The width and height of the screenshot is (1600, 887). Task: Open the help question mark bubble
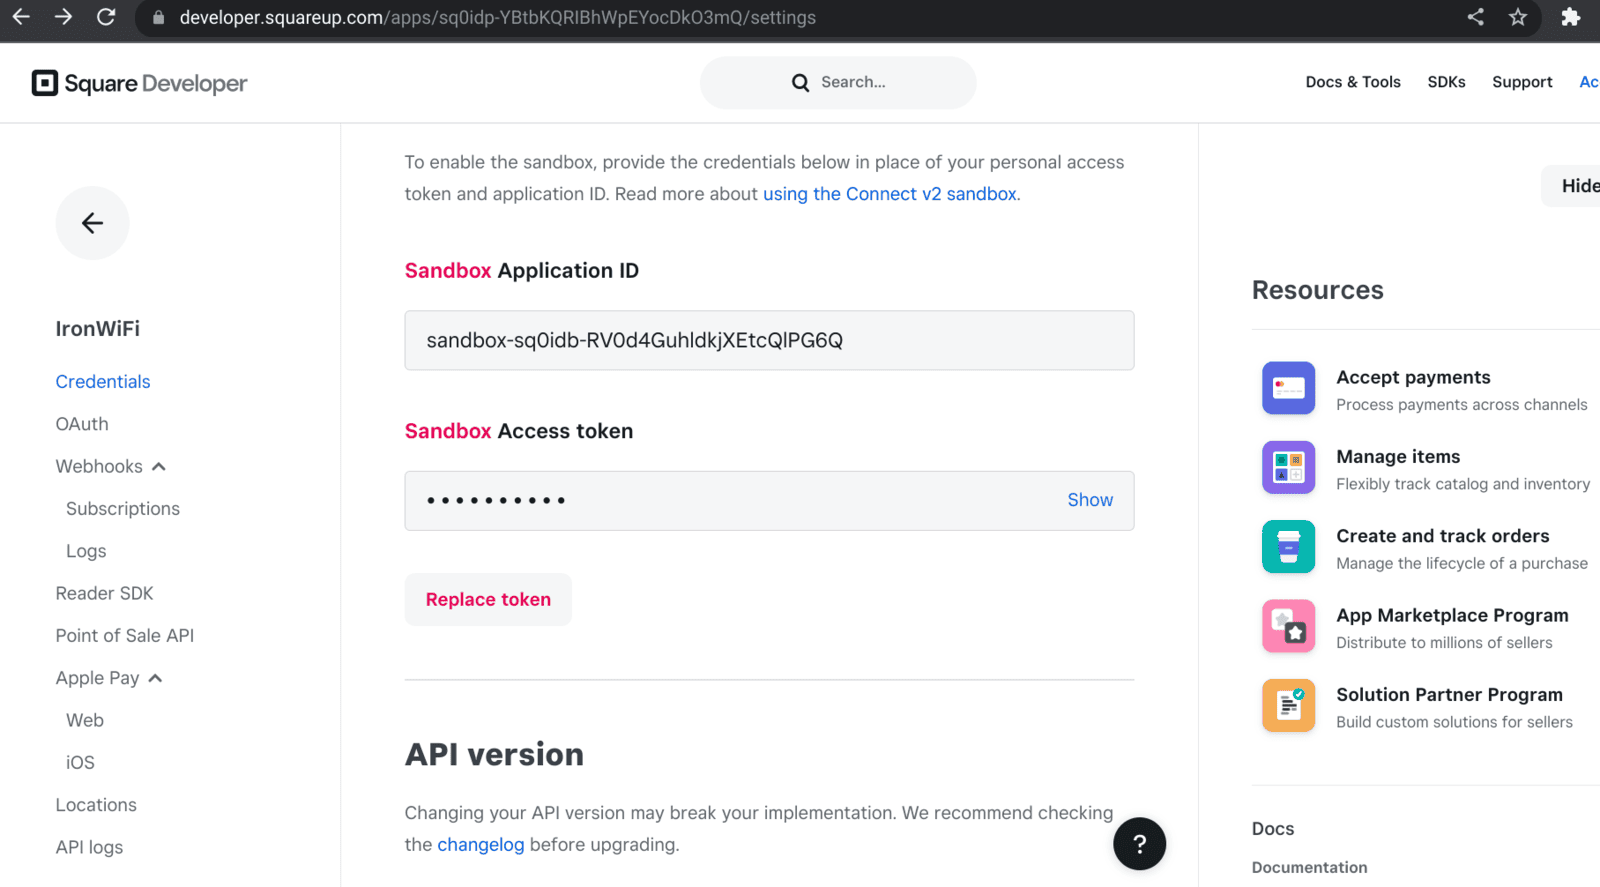click(1139, 844)
